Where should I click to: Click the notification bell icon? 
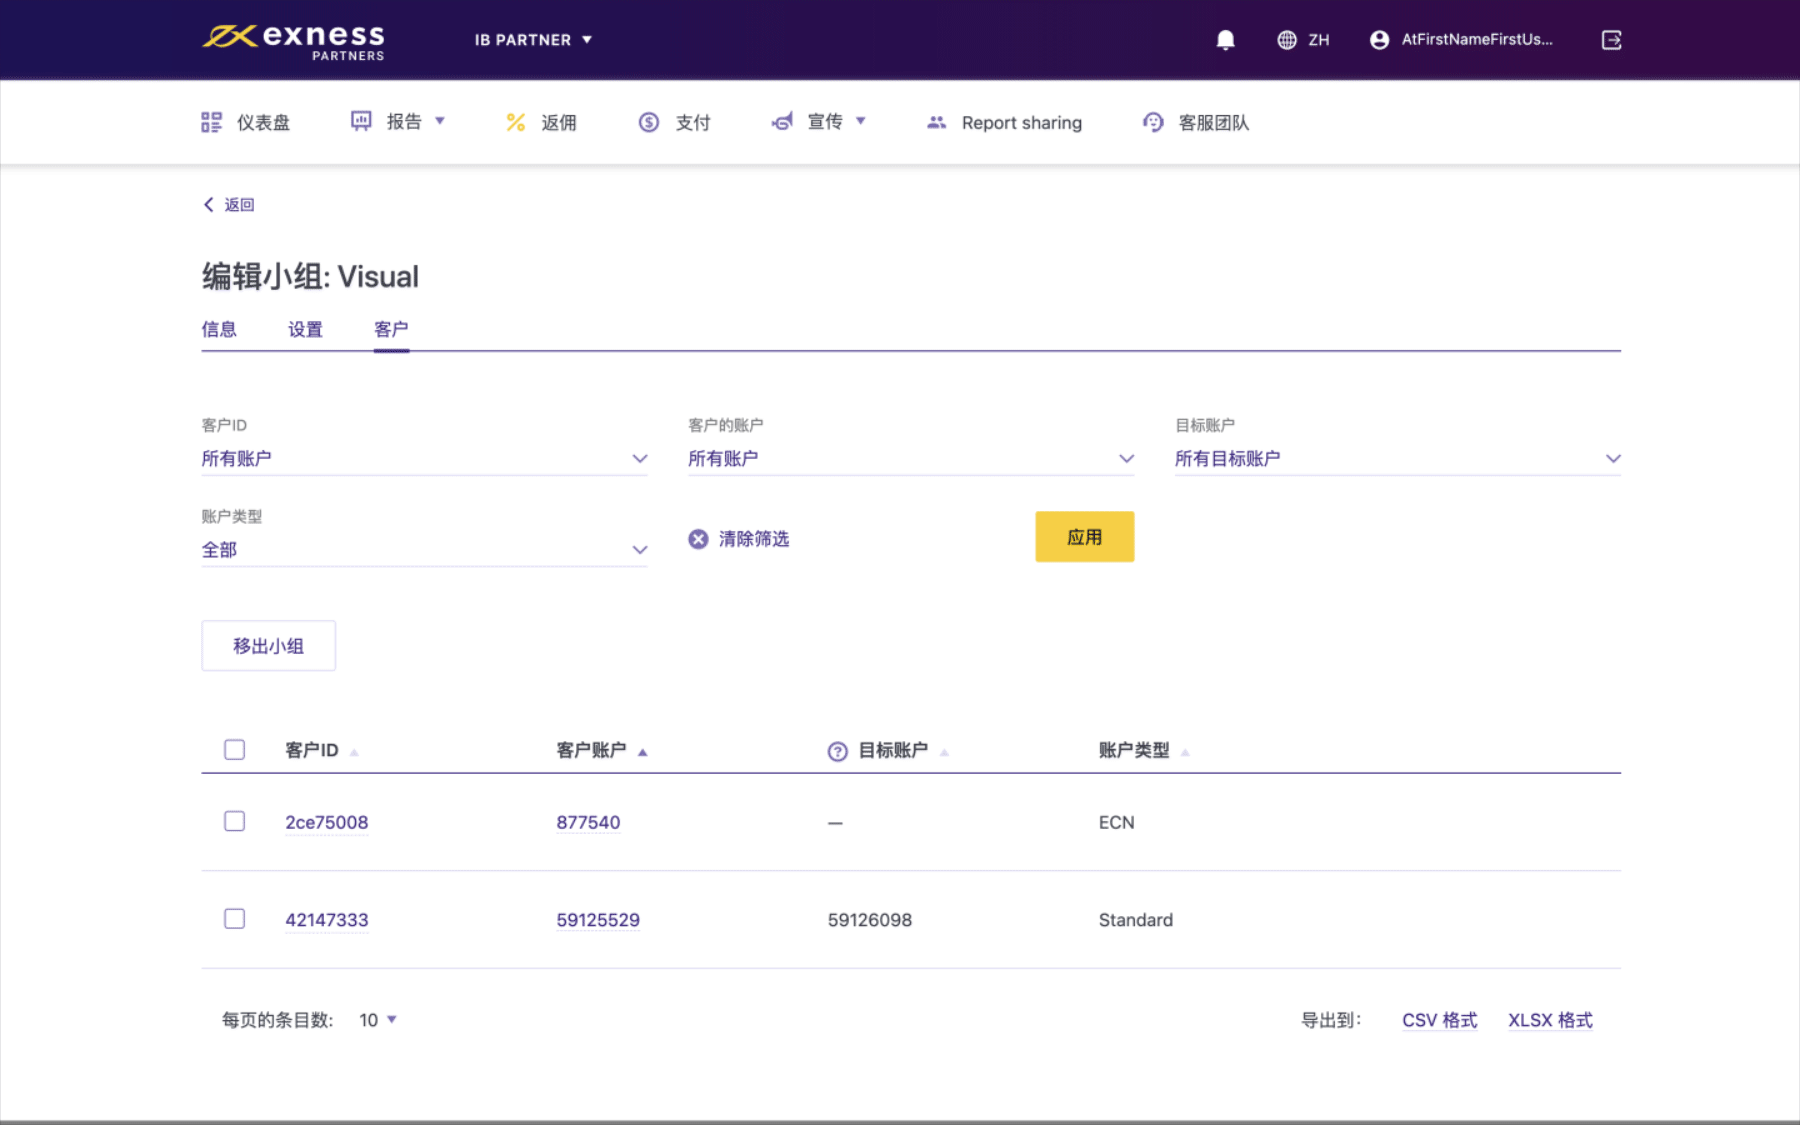click(1225, 40)
